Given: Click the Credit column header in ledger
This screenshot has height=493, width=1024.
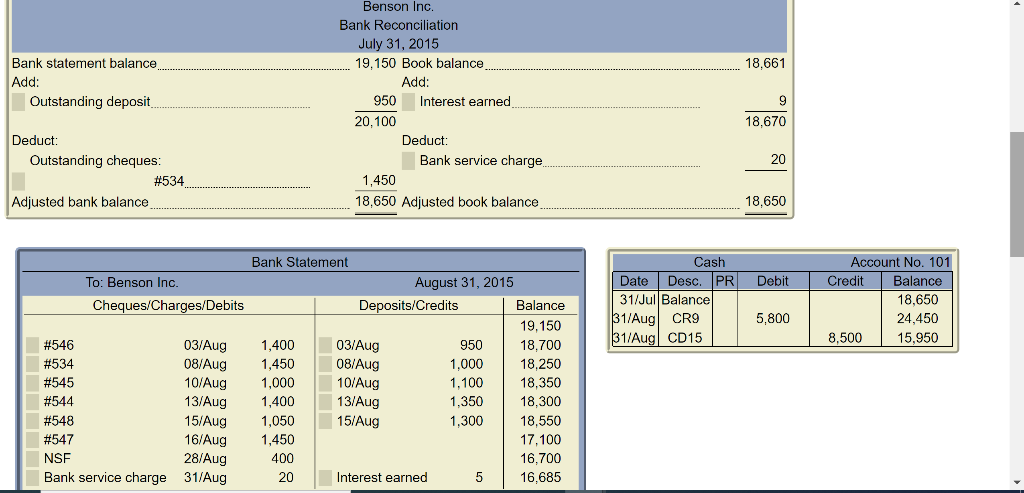Looking at the screenshot, I should point(845,281).
